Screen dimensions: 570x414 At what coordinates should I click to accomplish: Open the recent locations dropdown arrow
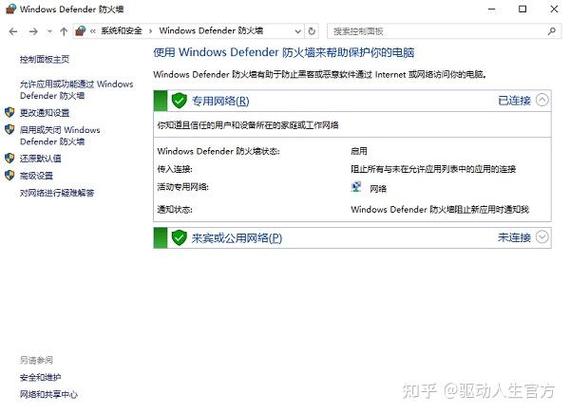pyautogui.click(x=49, y=32)
